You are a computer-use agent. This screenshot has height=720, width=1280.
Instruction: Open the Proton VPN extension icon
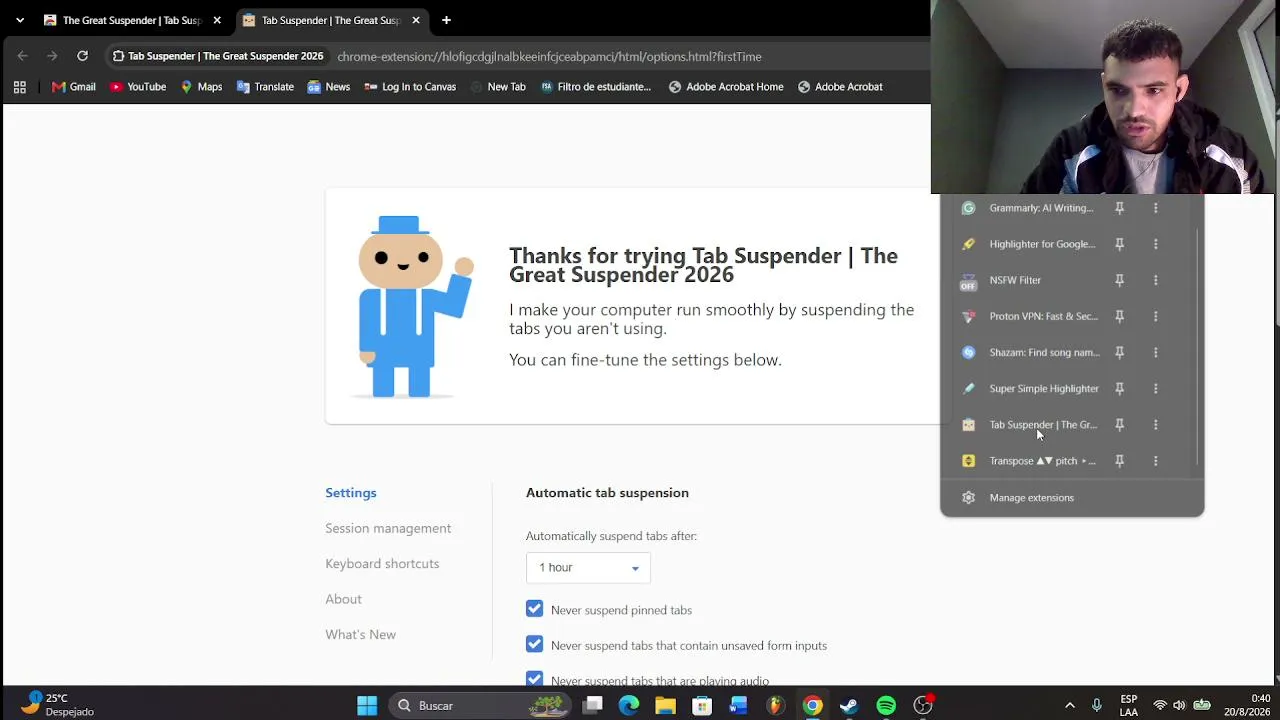968,316
